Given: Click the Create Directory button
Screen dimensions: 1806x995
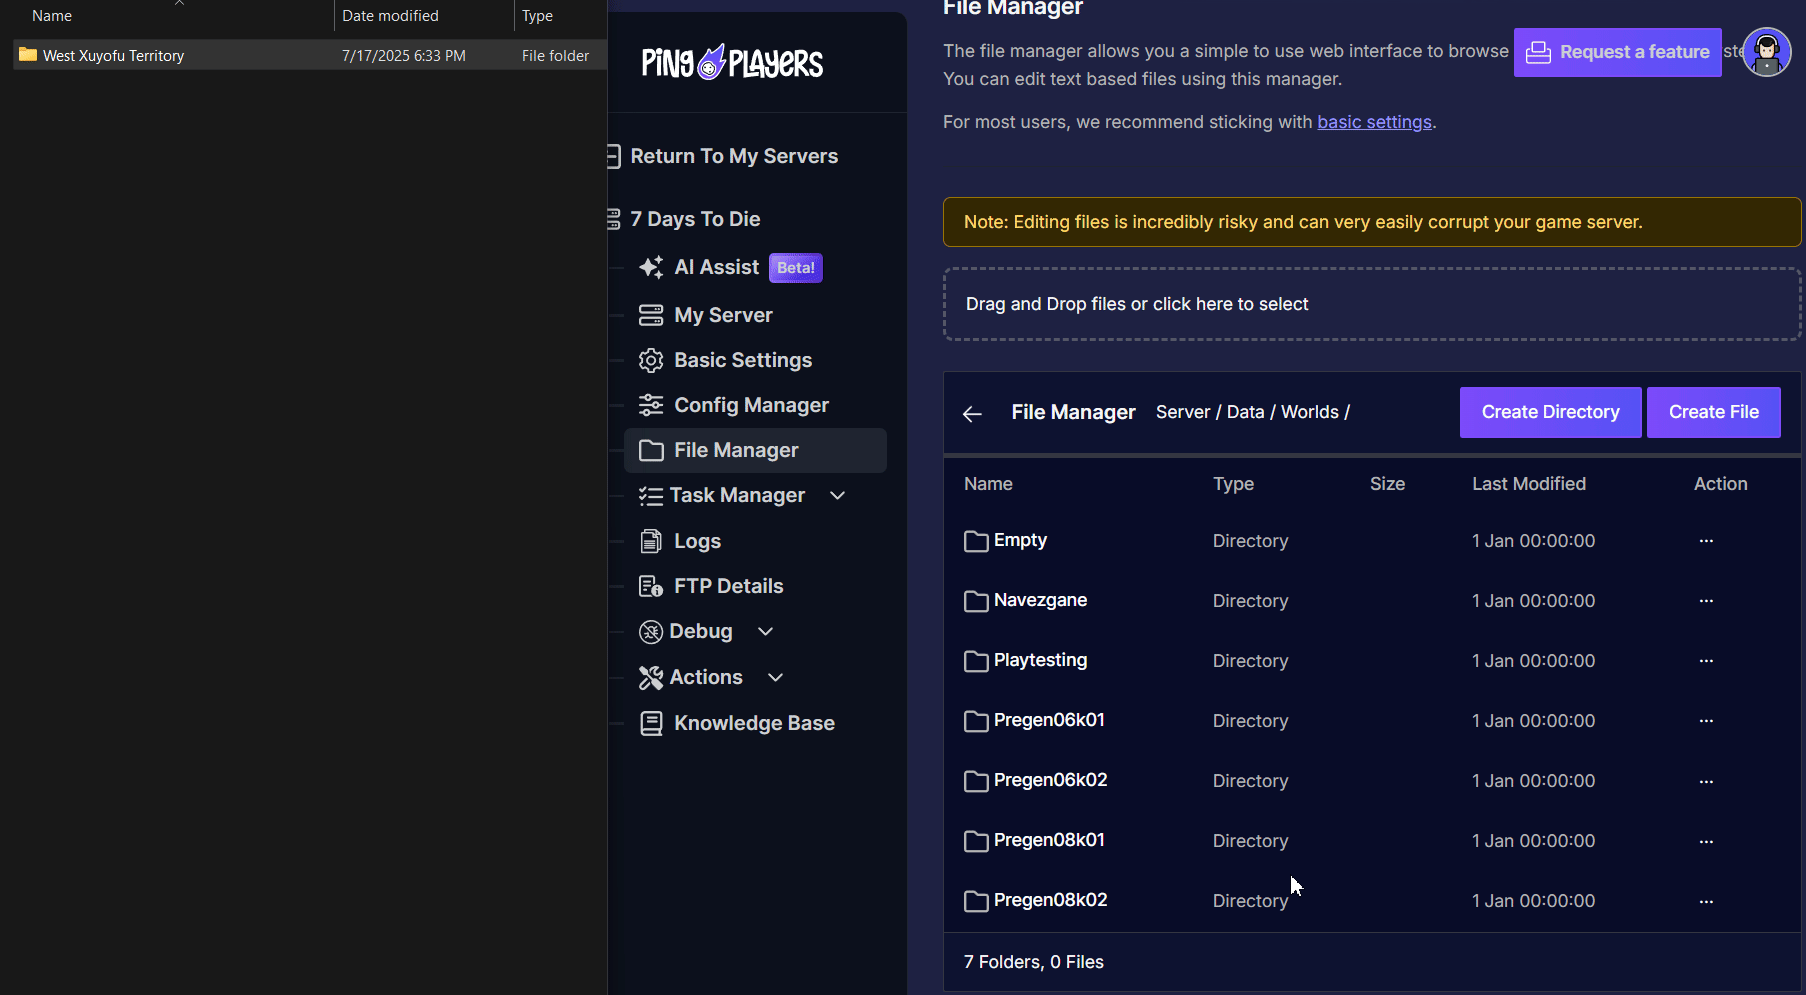Looking at the screenshot, I should click(x=1550, y=412).
